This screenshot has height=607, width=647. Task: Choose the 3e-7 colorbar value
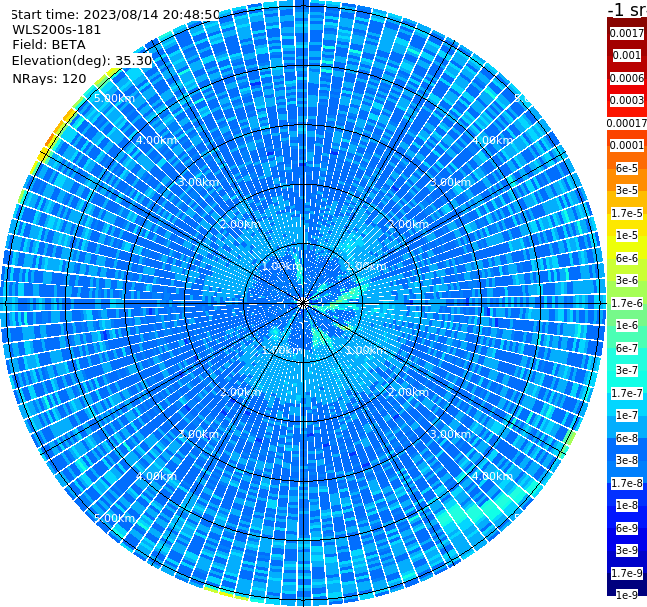click(626, 370)
